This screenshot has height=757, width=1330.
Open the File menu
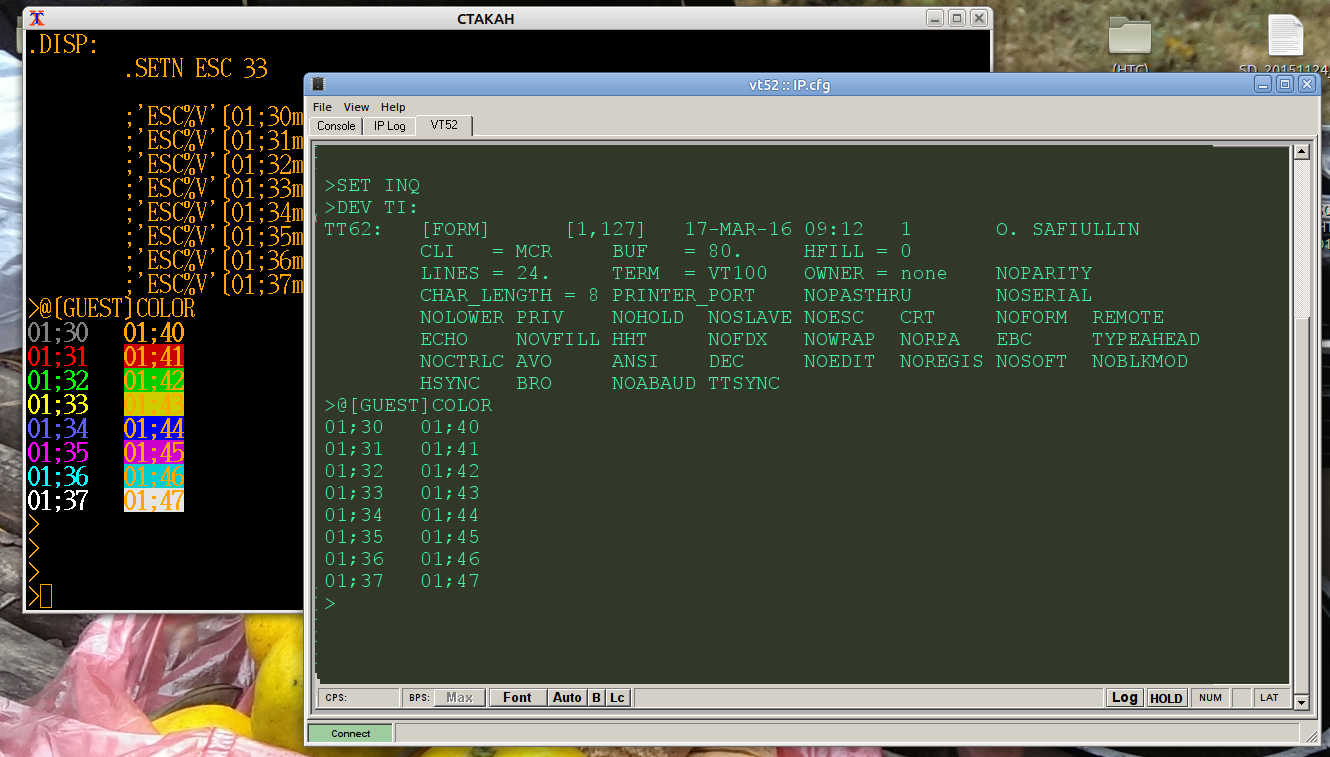322,107
